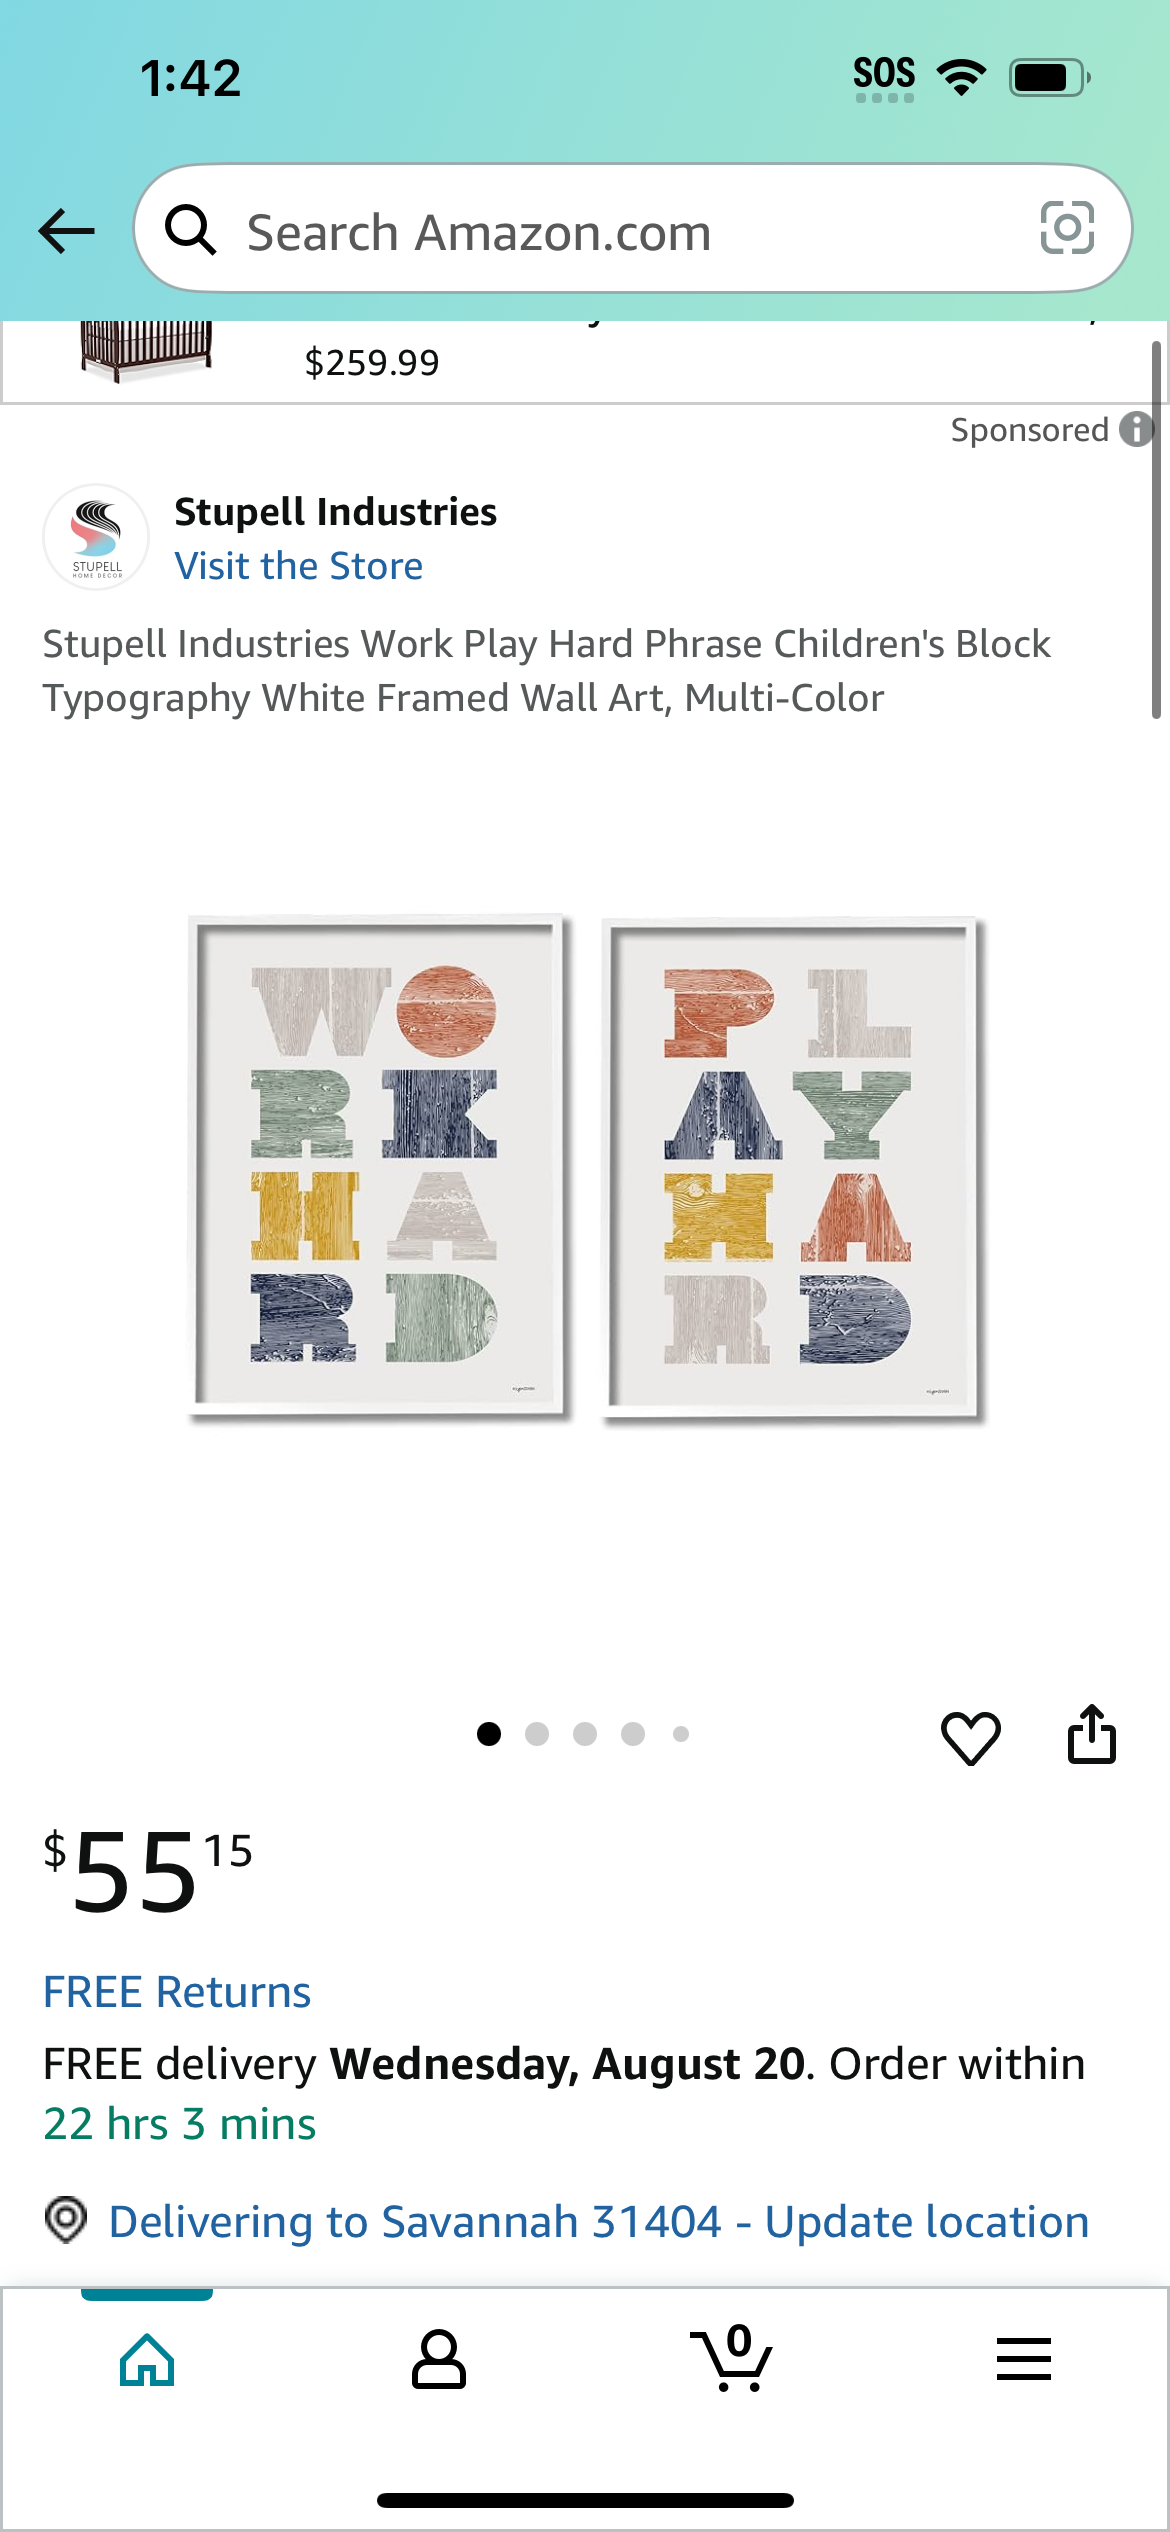Go to Home tab
The image size is (1170, 2532).
click(147, 2360)
